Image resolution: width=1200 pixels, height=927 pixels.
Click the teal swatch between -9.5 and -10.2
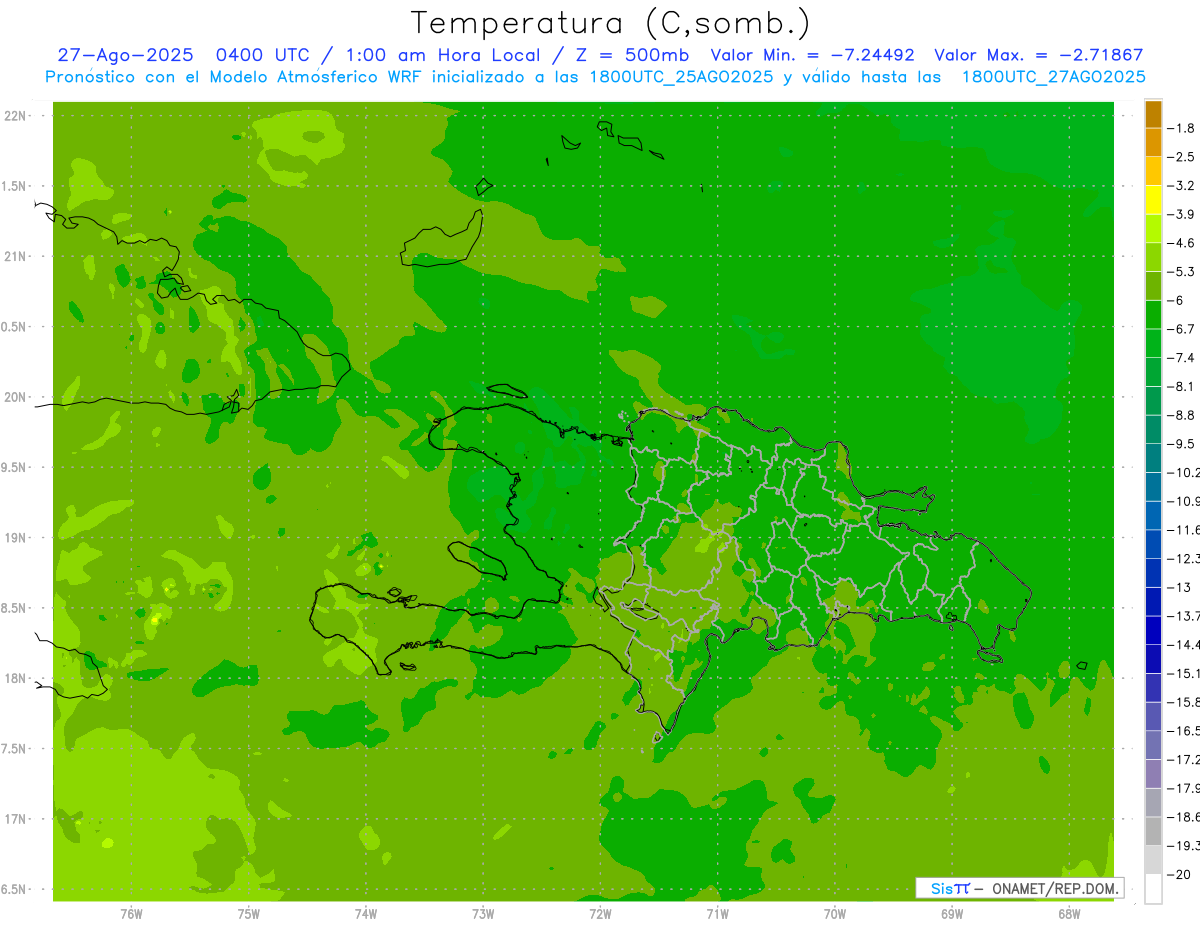point(1153,458)
